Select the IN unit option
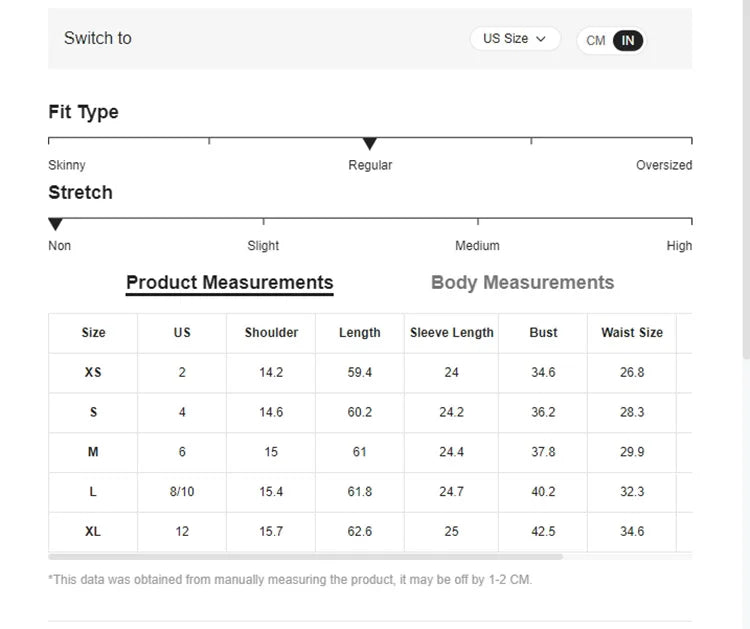The width and height of the screenshot is (750, 629). click(628, 41)
